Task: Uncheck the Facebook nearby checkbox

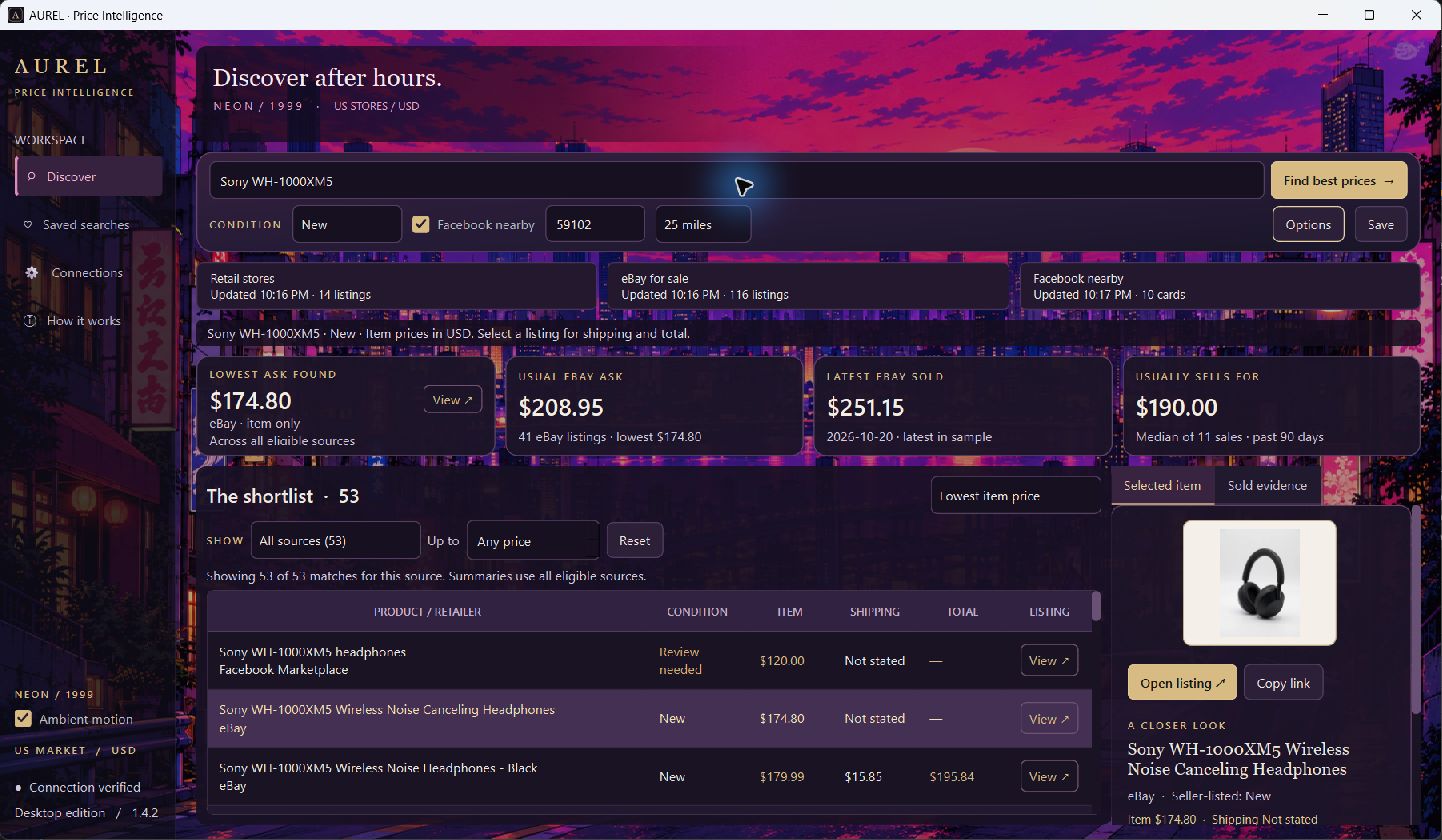Action: tap(421, 225)
